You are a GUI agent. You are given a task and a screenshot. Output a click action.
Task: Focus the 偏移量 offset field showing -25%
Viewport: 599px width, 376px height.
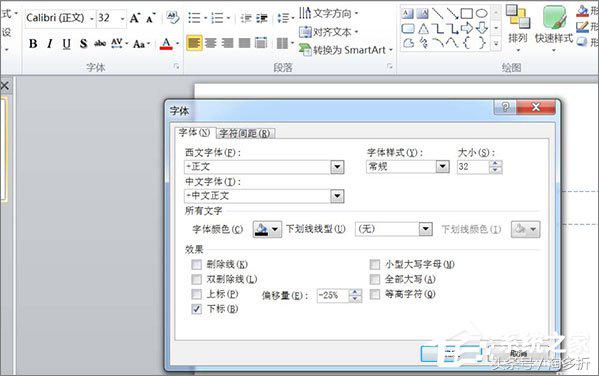pos(333,295)
